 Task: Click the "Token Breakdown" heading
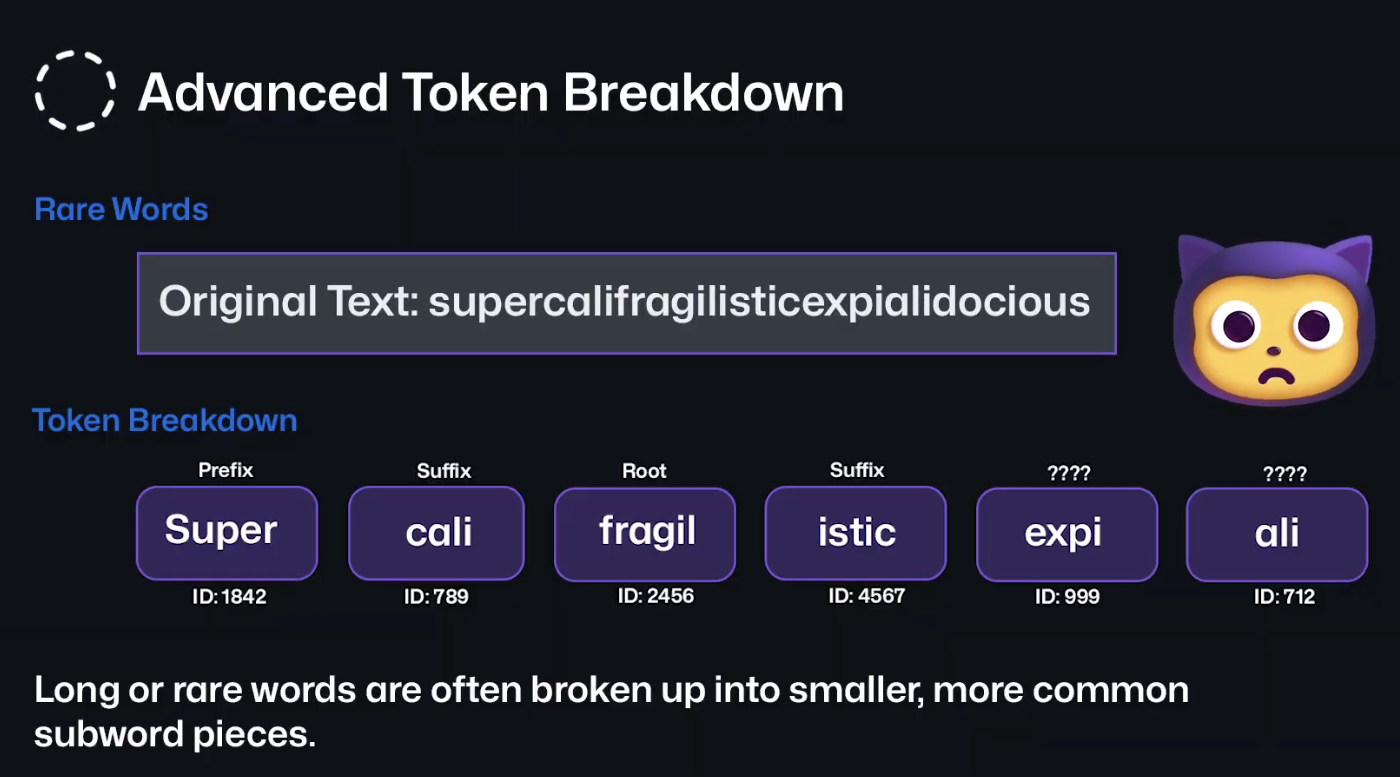coord(165,420)
